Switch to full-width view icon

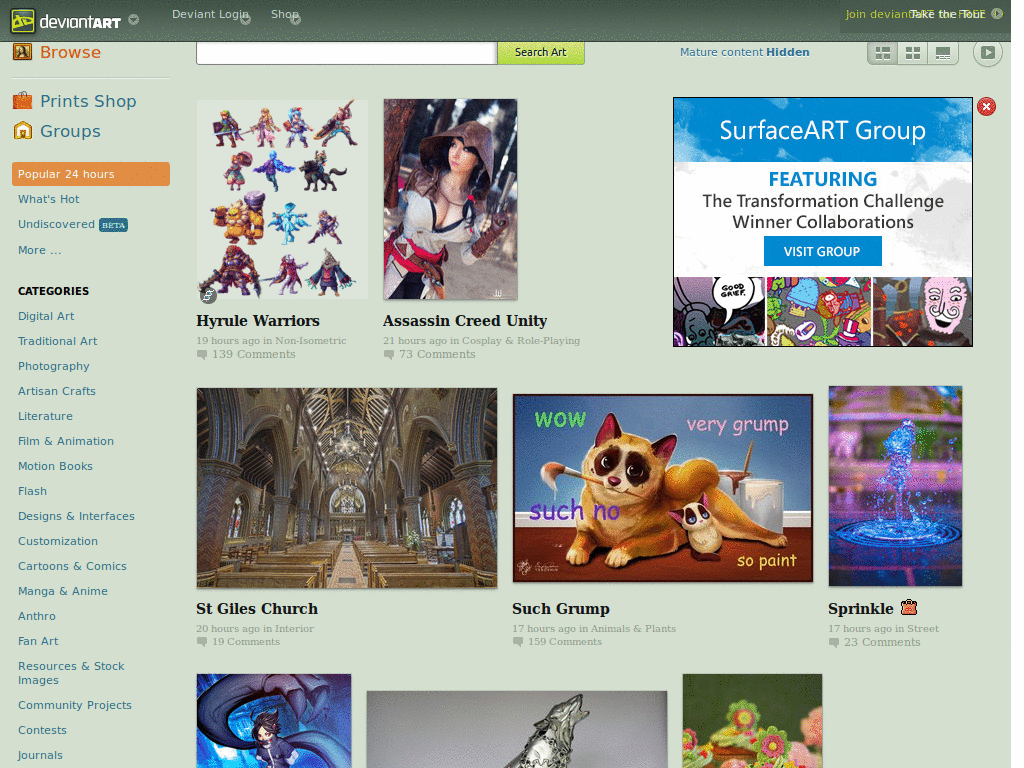tap(943, 53)
